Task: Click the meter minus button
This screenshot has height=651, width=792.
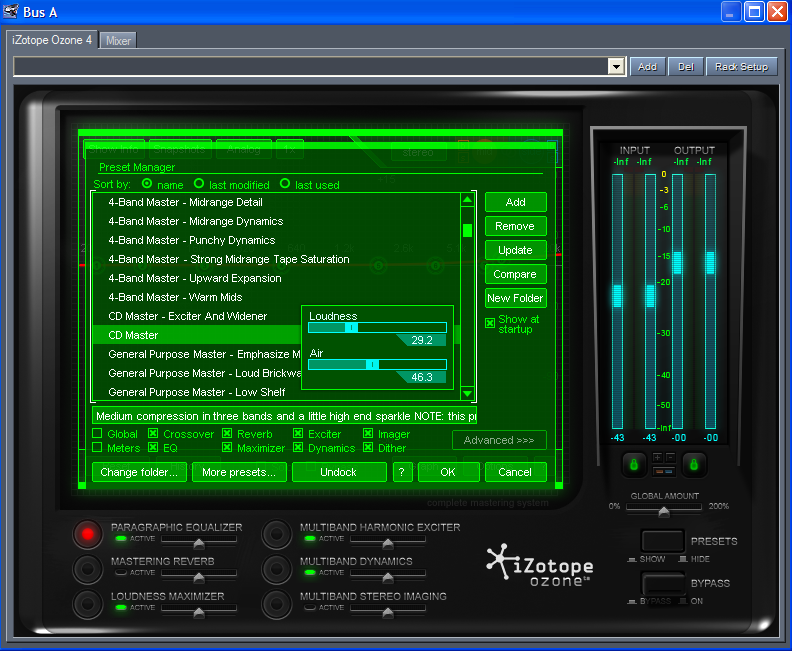Action: [x=670, y=457]
